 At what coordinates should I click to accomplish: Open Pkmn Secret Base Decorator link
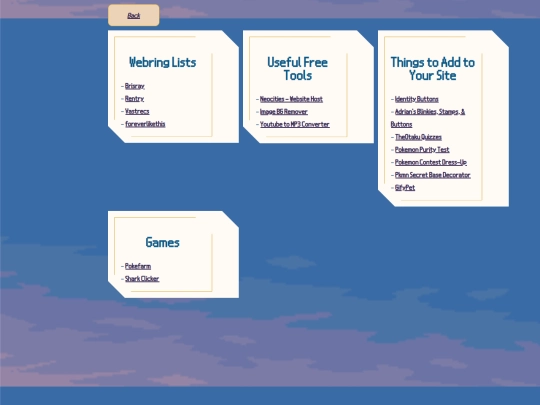tap(433, 175)
